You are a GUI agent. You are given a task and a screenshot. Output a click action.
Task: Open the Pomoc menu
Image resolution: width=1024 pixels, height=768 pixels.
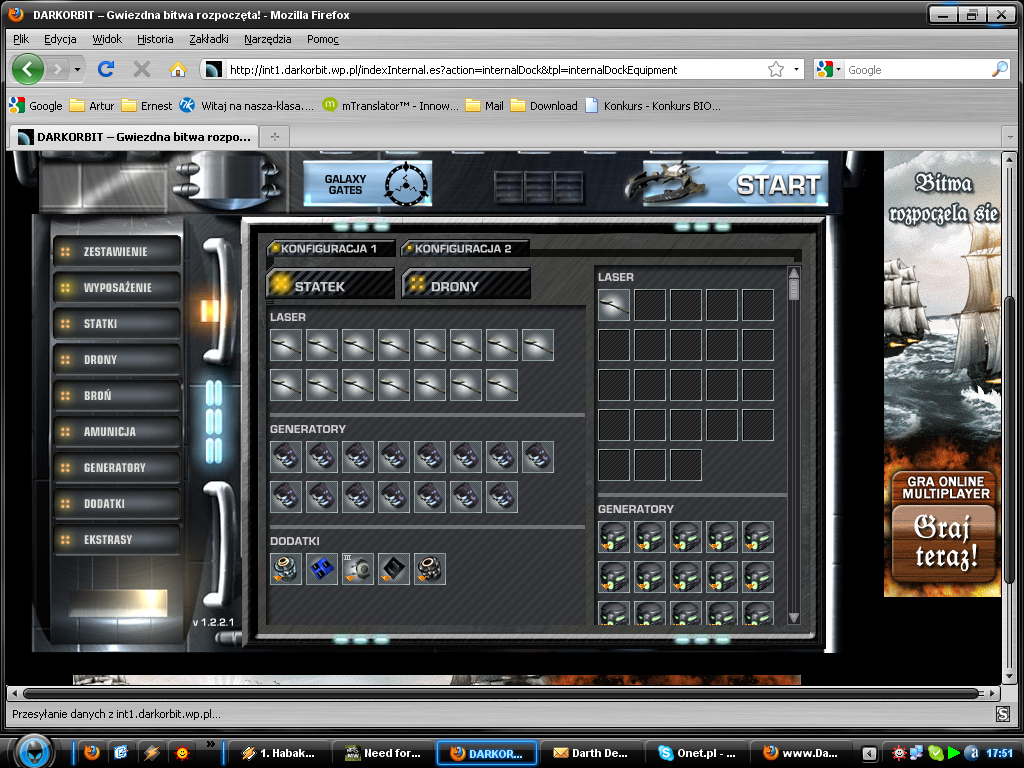pos(323,39)
